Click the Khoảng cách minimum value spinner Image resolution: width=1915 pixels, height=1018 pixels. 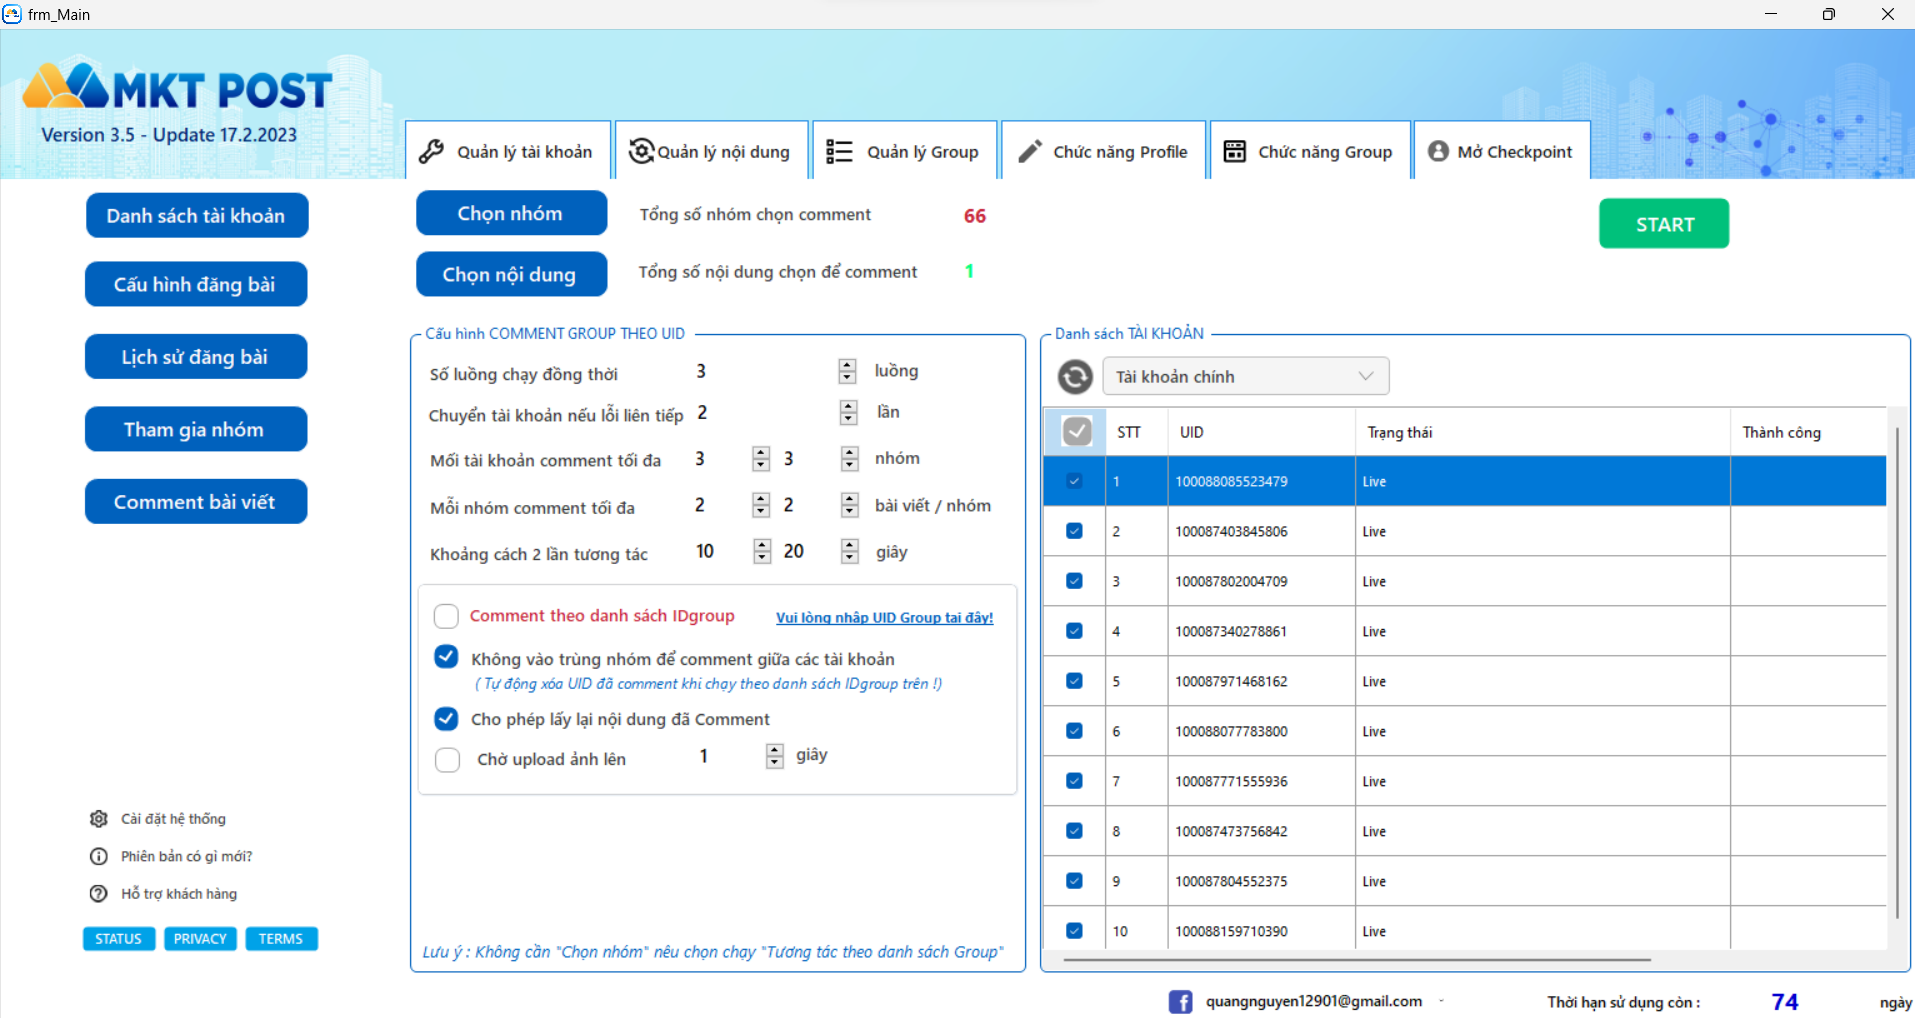point(762,551)
